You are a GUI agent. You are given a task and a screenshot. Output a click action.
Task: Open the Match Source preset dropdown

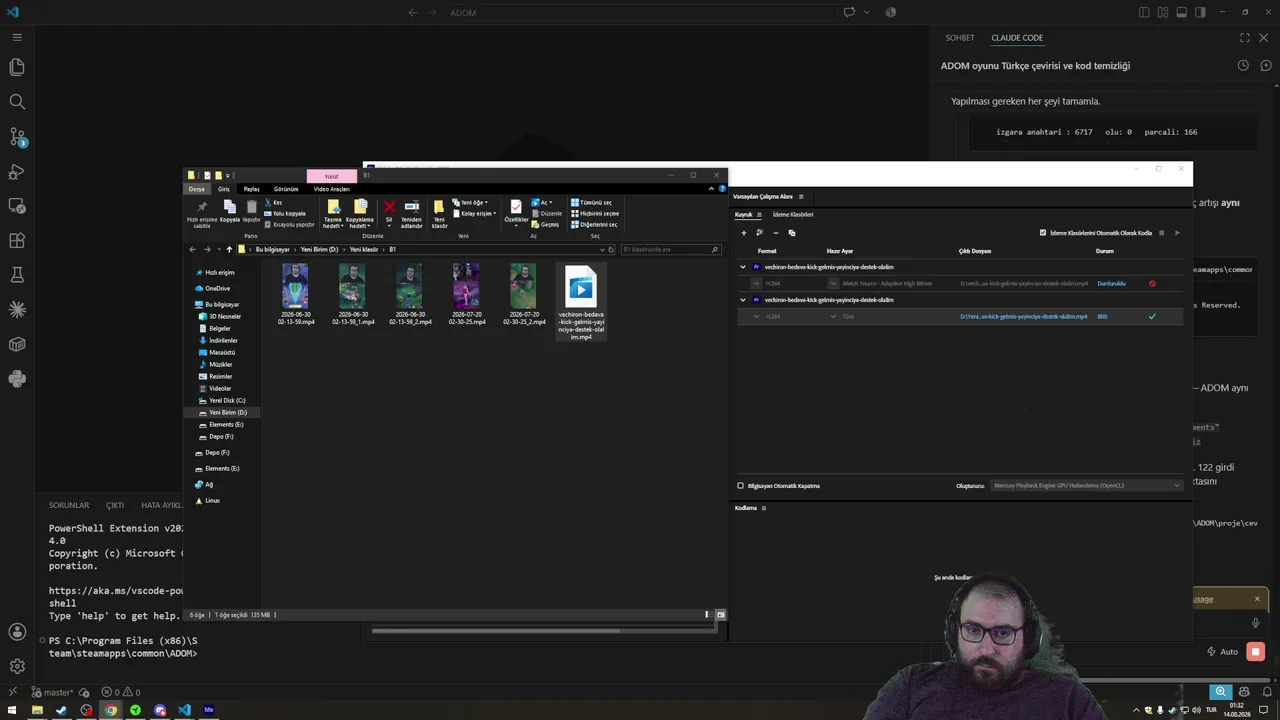pyautogui.click(x=833, y=284)
